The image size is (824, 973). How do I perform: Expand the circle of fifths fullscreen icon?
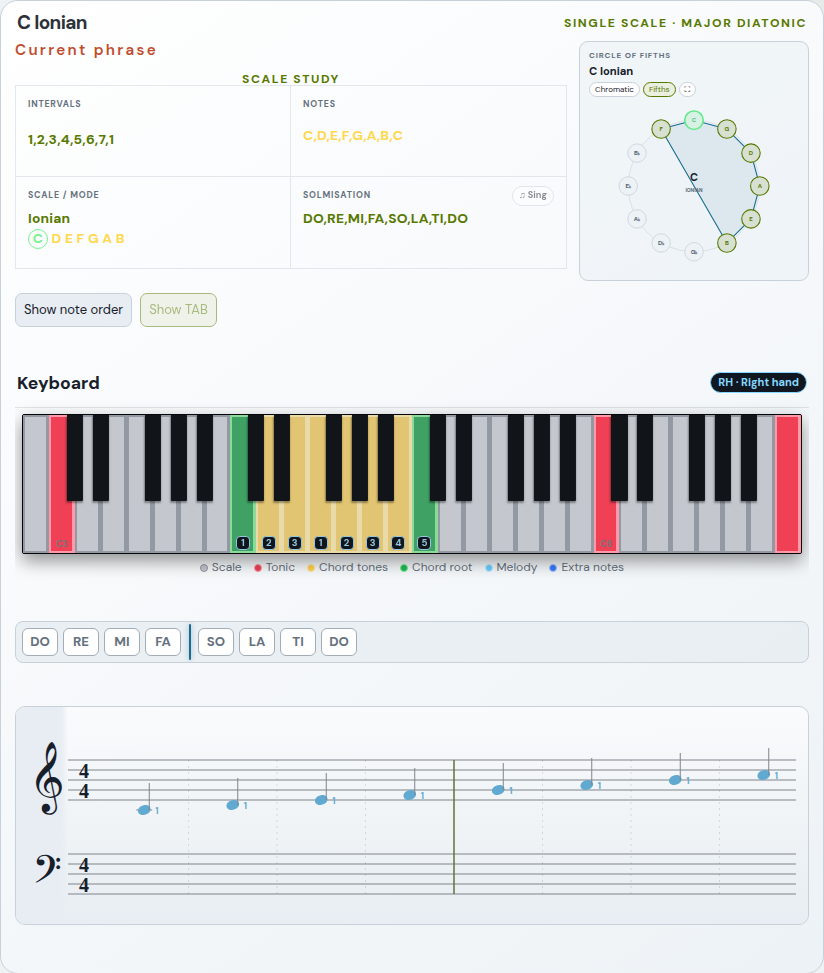[x=687, y=89]
